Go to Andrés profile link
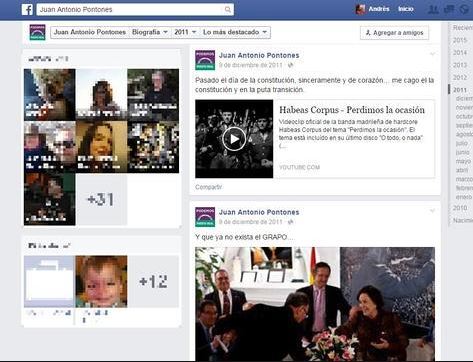473x362 pixels. click(x=379, y=9)
